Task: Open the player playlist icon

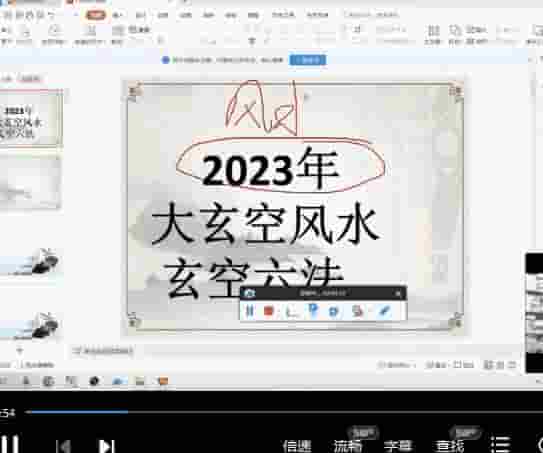Action: (x=500, y=445)
